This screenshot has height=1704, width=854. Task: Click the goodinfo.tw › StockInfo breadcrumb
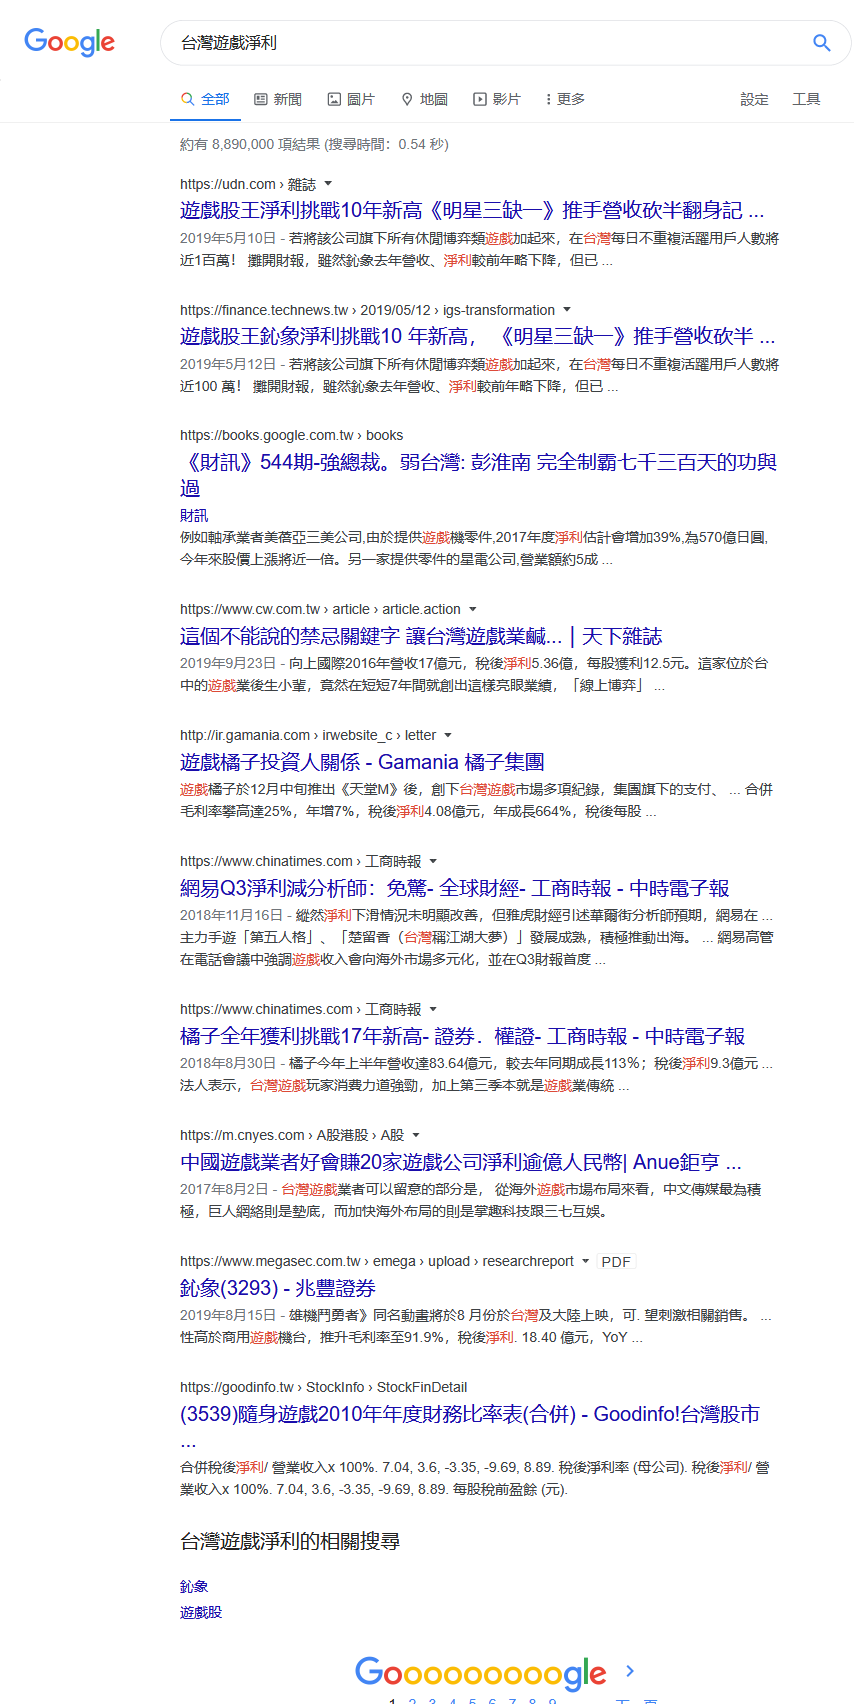[x=324, y=1387]
